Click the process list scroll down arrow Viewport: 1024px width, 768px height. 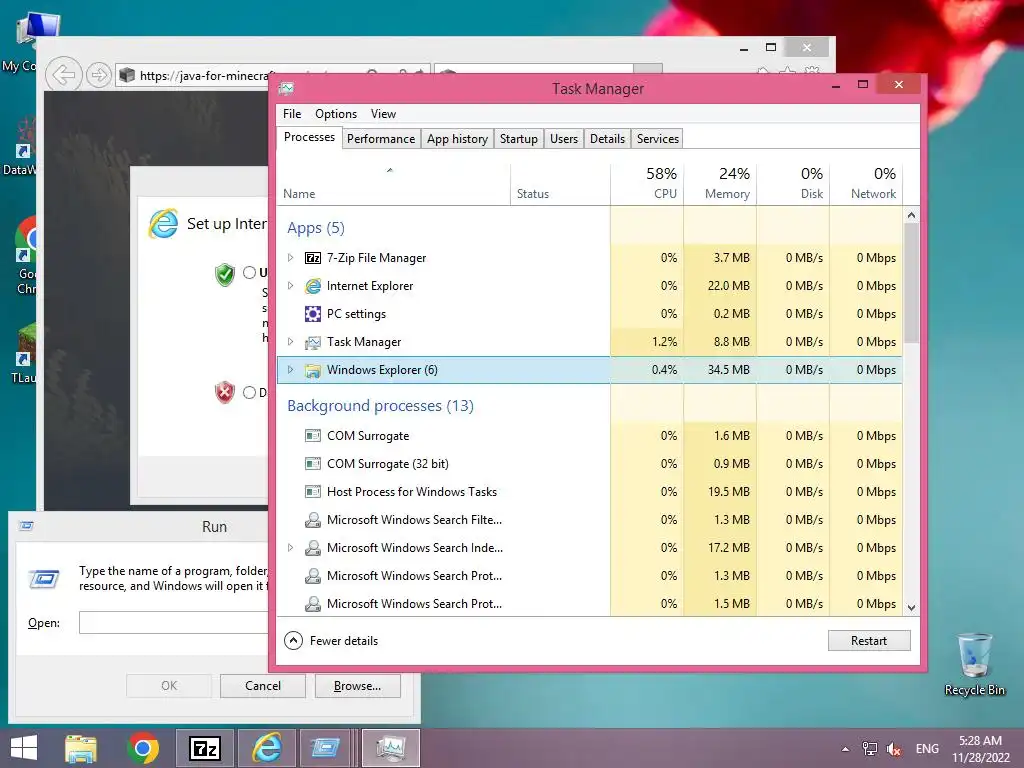912,608
